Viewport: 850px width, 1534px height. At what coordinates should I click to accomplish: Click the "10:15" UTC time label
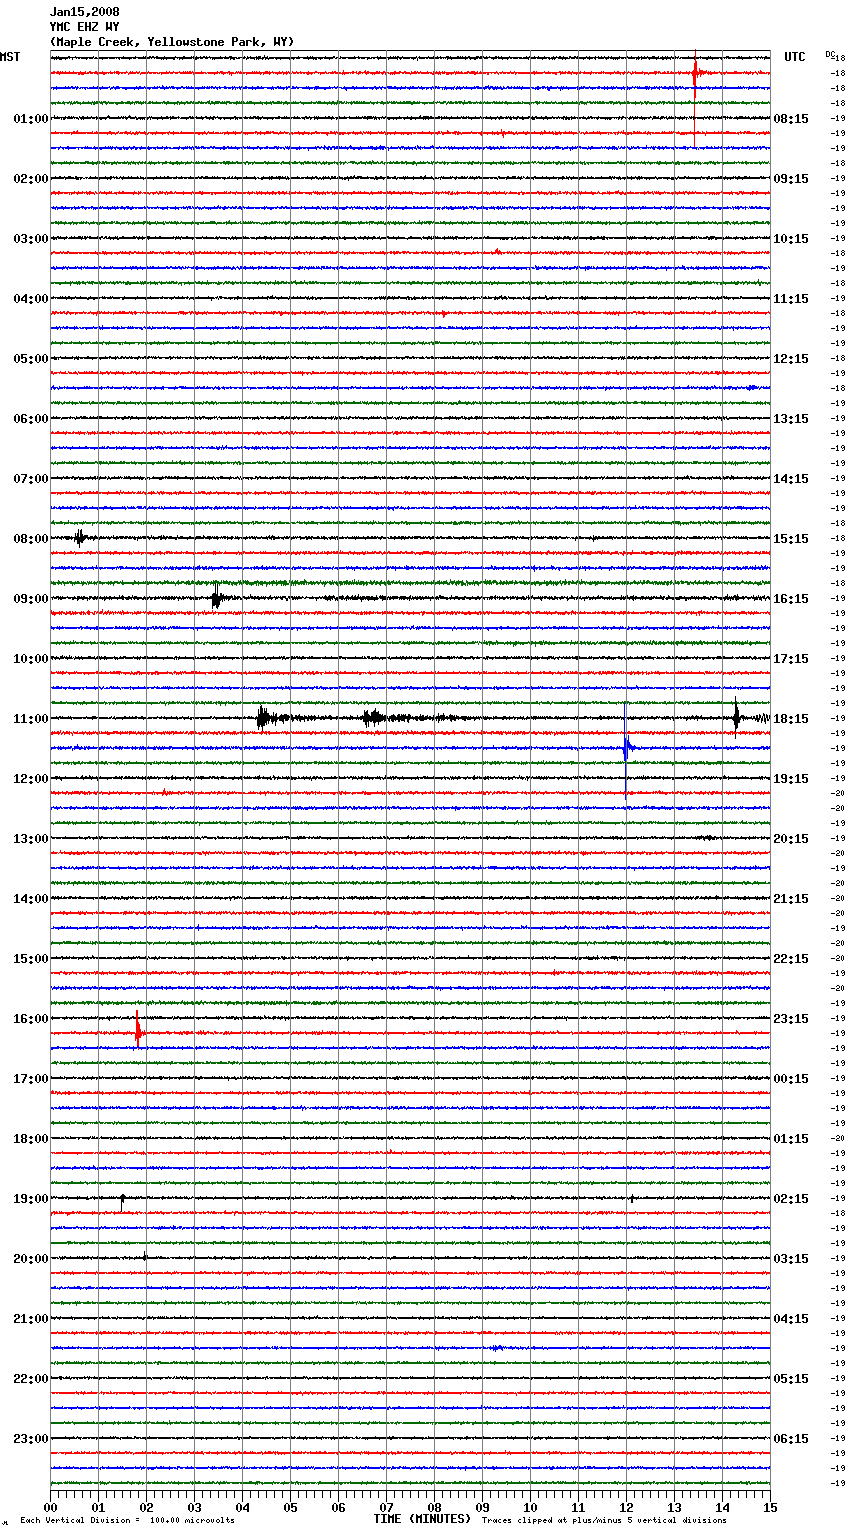(x=791, y=239)
